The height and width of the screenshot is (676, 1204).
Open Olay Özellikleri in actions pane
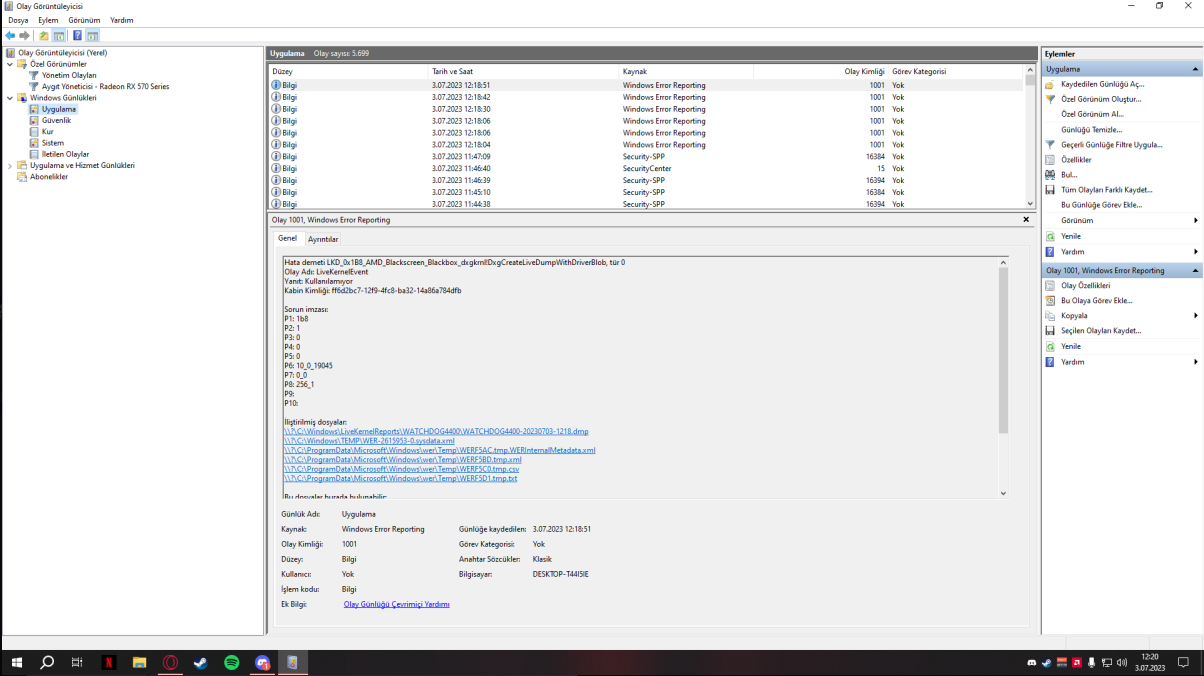pyautogui.click(x=1085, y=285)
